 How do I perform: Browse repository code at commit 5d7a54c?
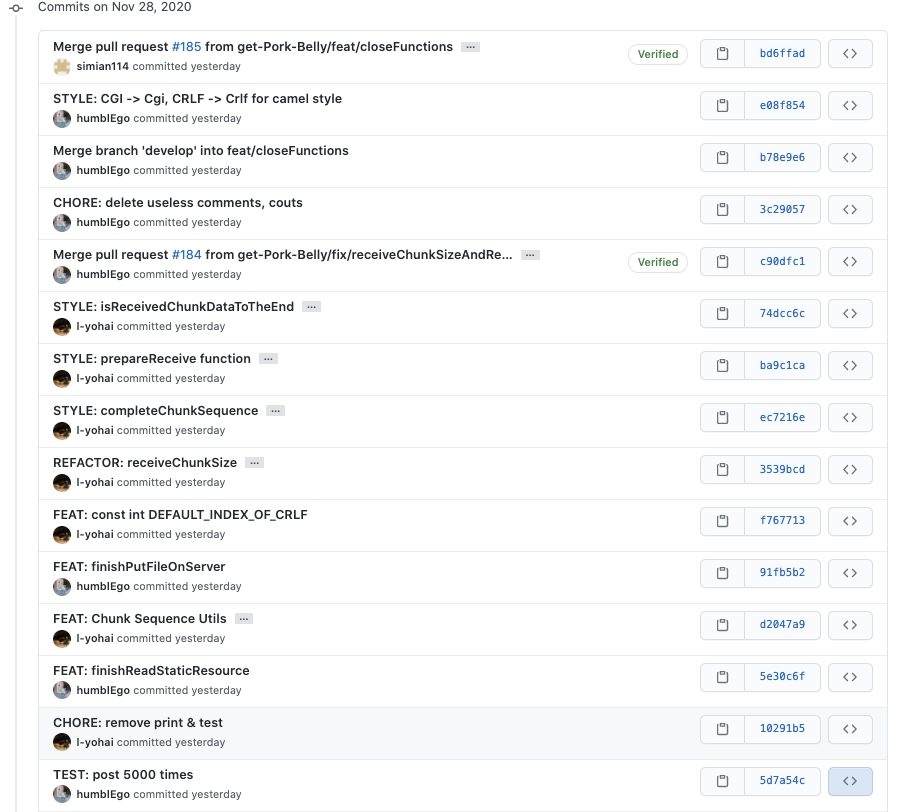[850, 782]
